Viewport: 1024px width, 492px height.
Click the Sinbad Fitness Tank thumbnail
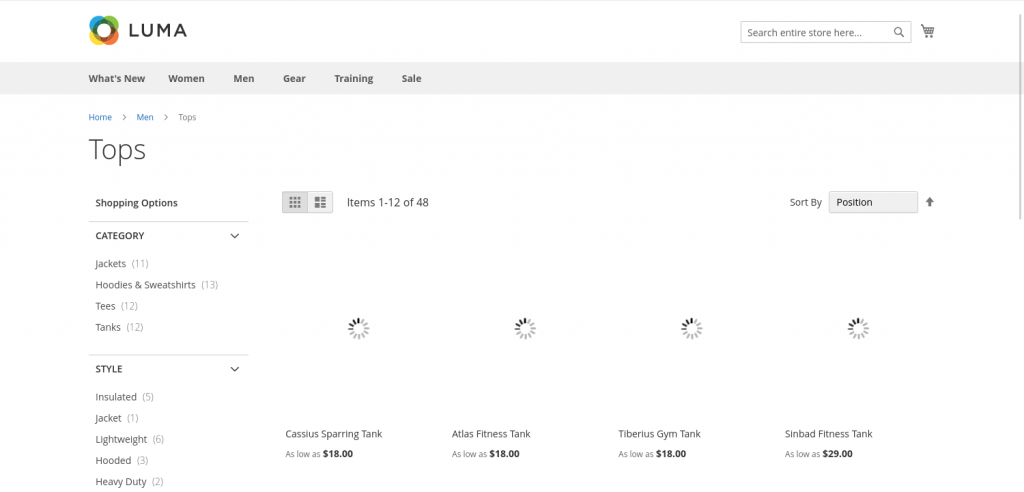click(858, 329)
